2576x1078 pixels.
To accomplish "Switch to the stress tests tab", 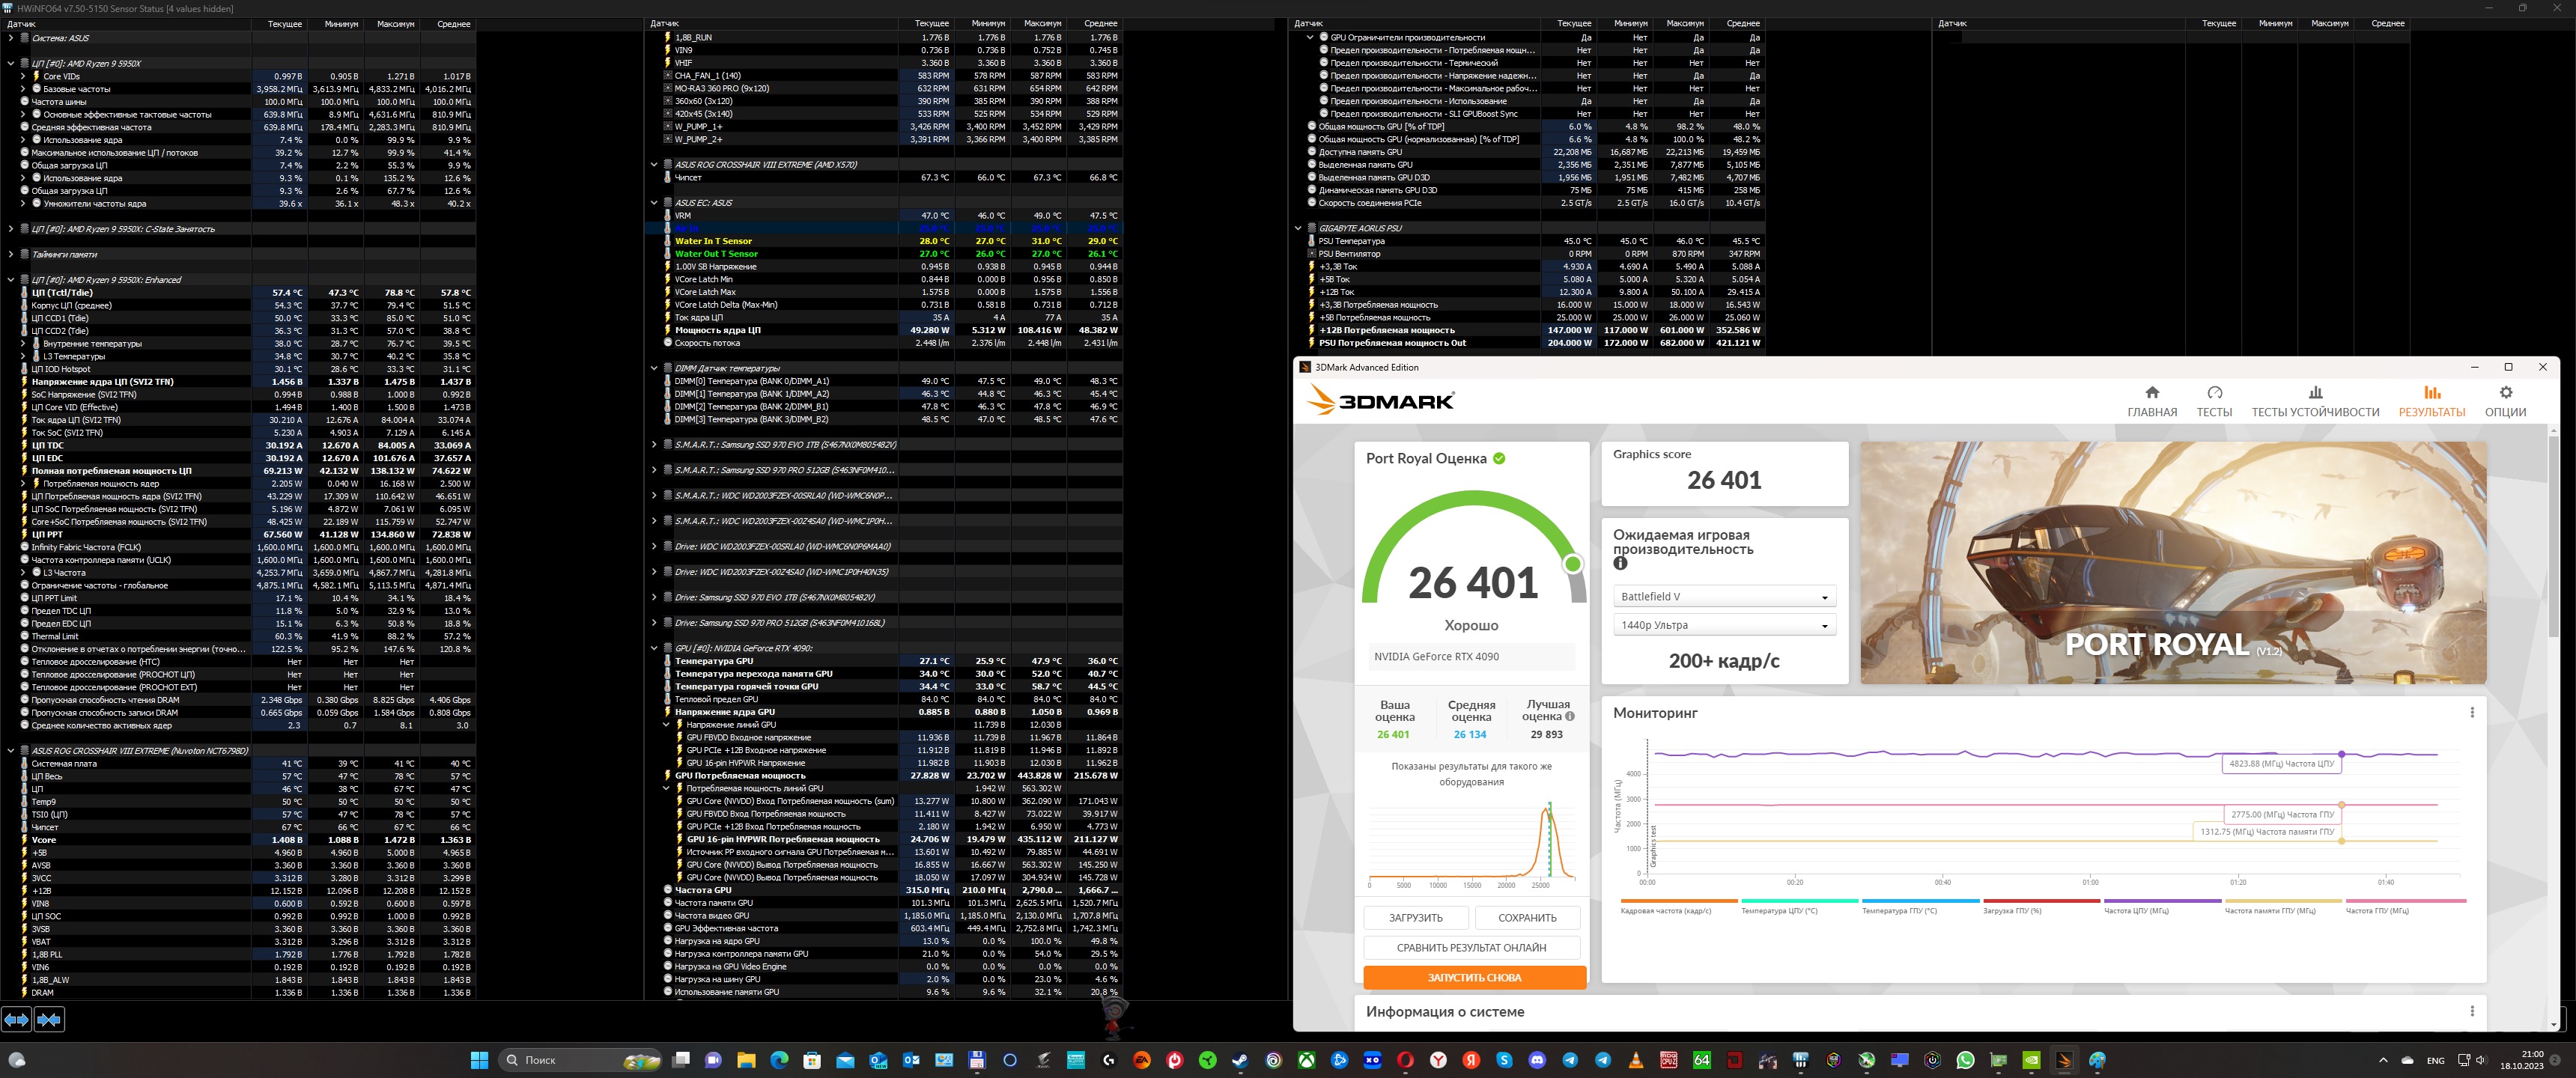I will pyautogui.click(x=2315, y=401).
